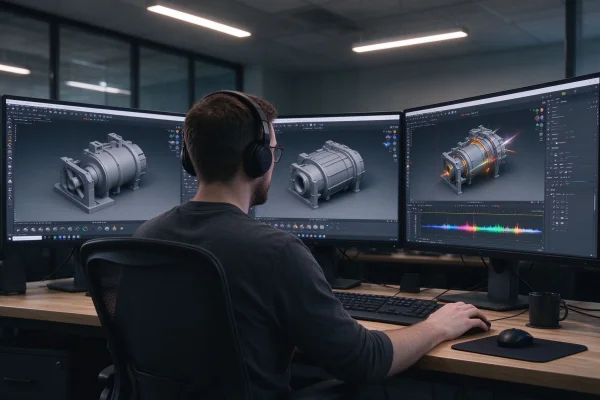Click the blue globe icon on middle monitor
Screen dimensions: 600x400
coord(395,137)
